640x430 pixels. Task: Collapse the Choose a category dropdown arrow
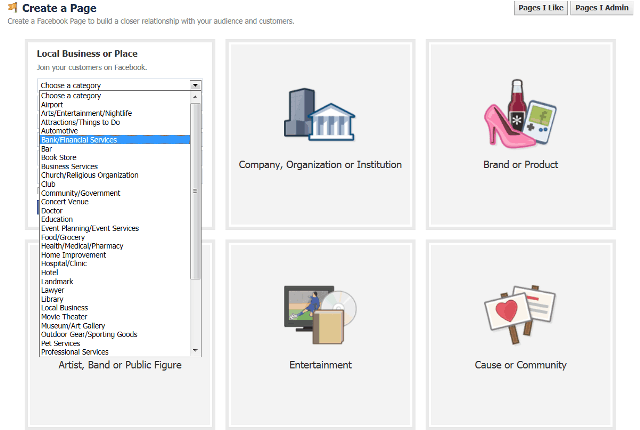point(195,85)
